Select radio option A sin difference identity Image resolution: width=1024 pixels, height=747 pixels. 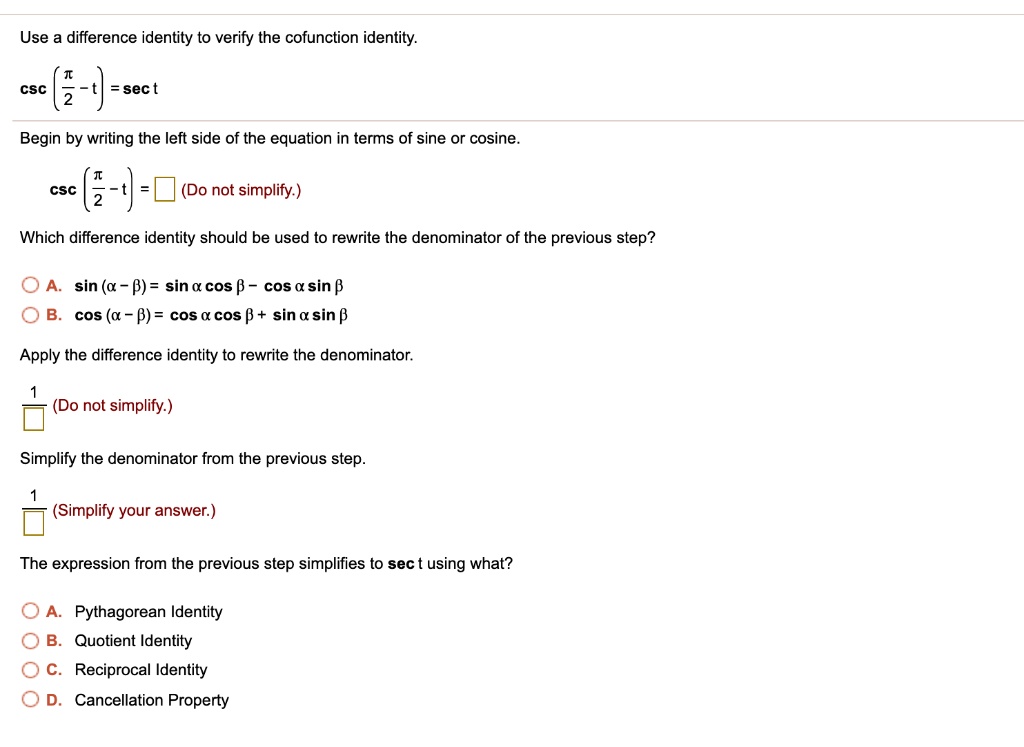(x=30, y=285)
